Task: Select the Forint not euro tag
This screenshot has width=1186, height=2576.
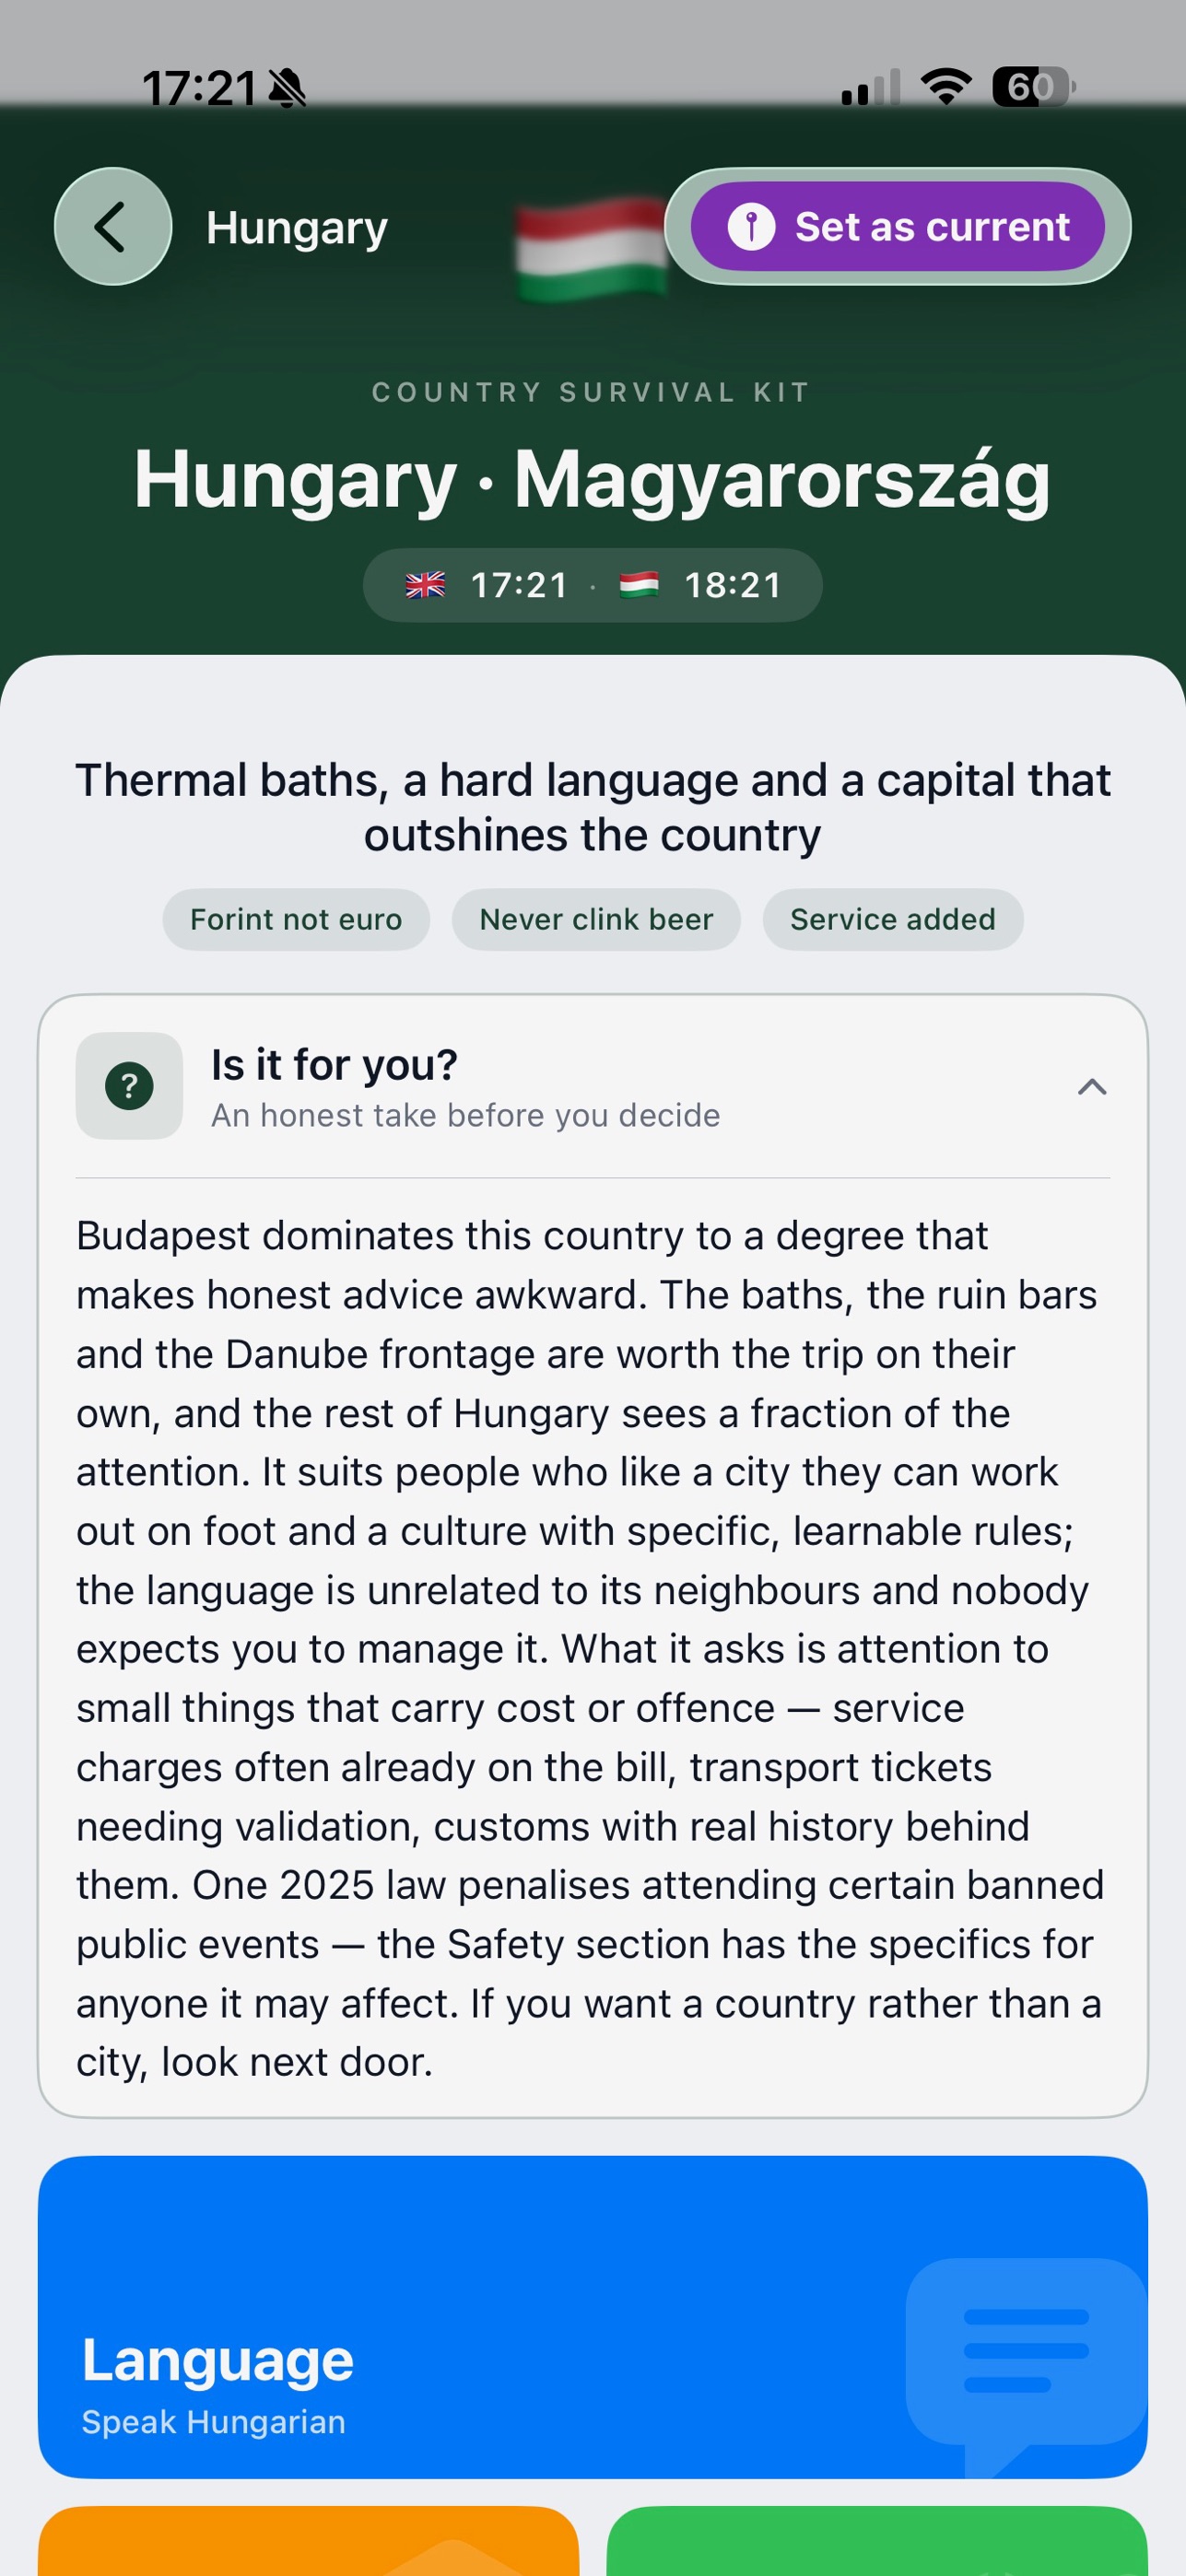Action: tap(296, 919)
